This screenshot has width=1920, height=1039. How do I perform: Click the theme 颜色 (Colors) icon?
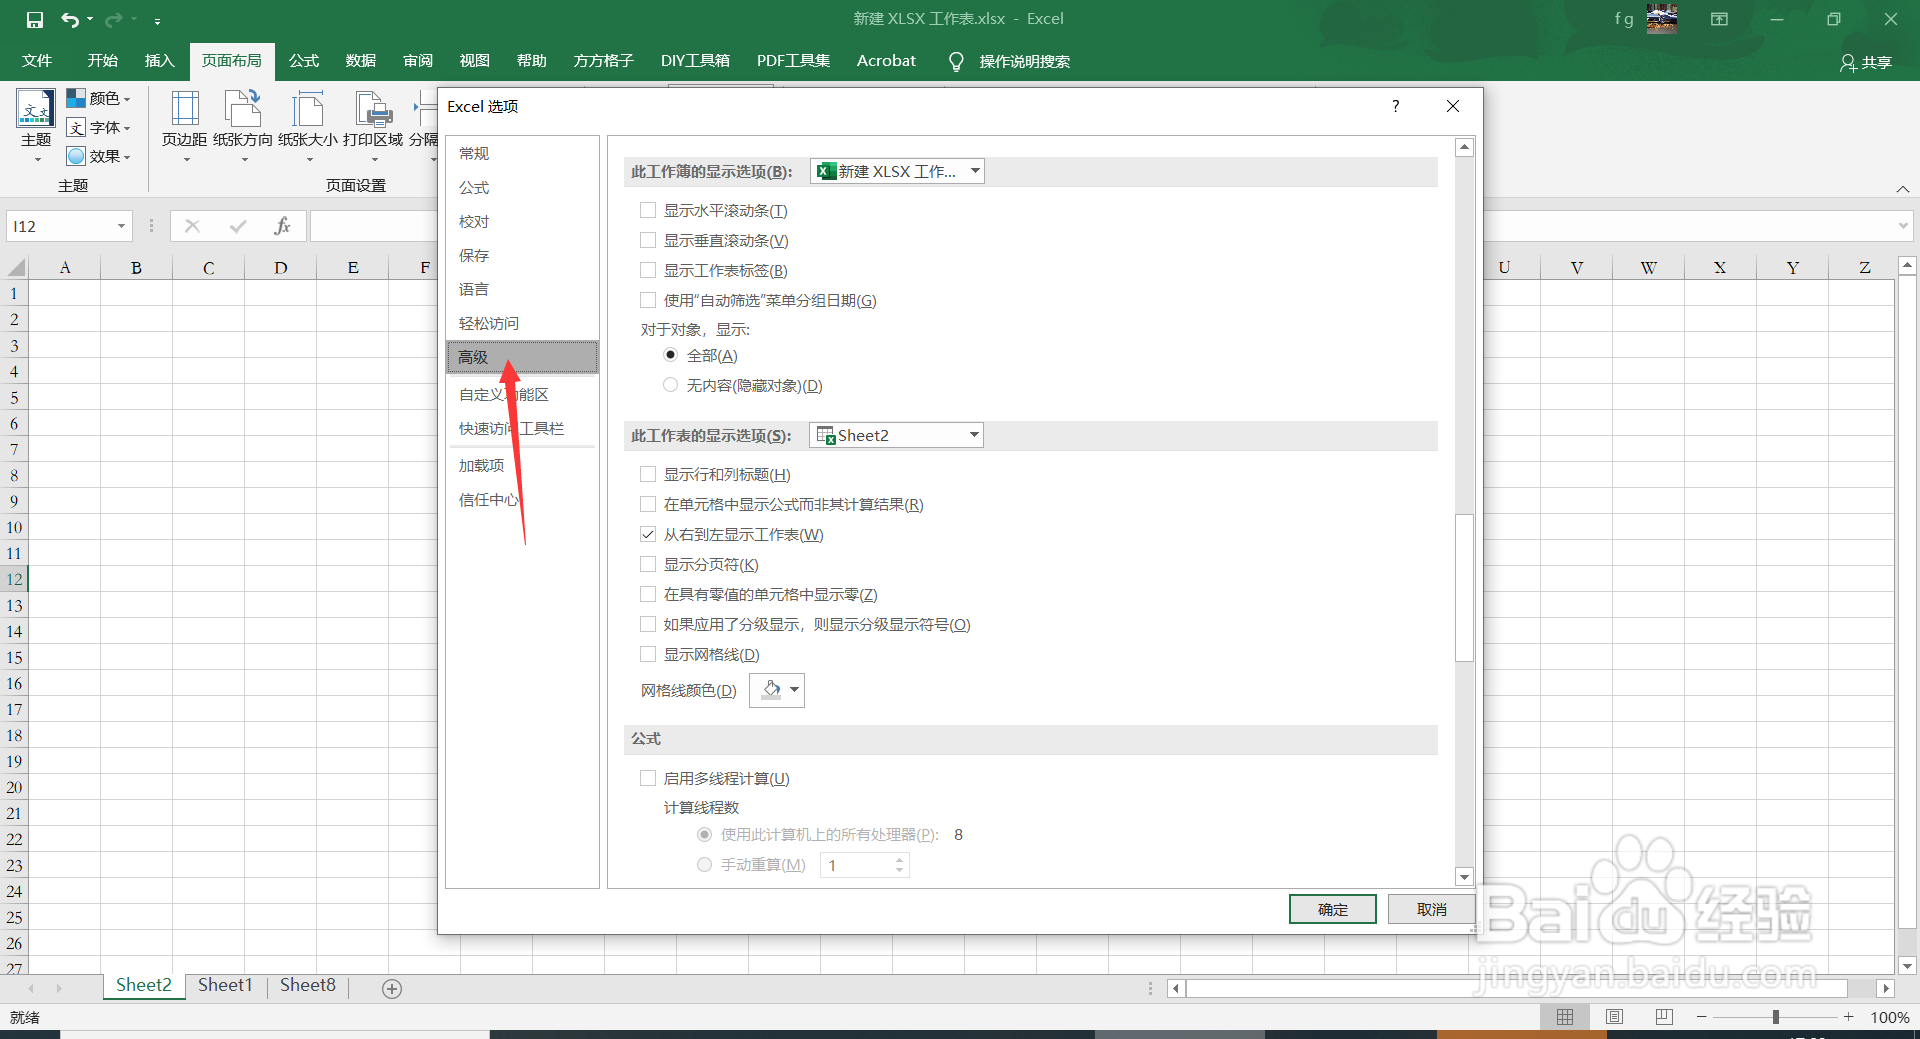(99, 98)
